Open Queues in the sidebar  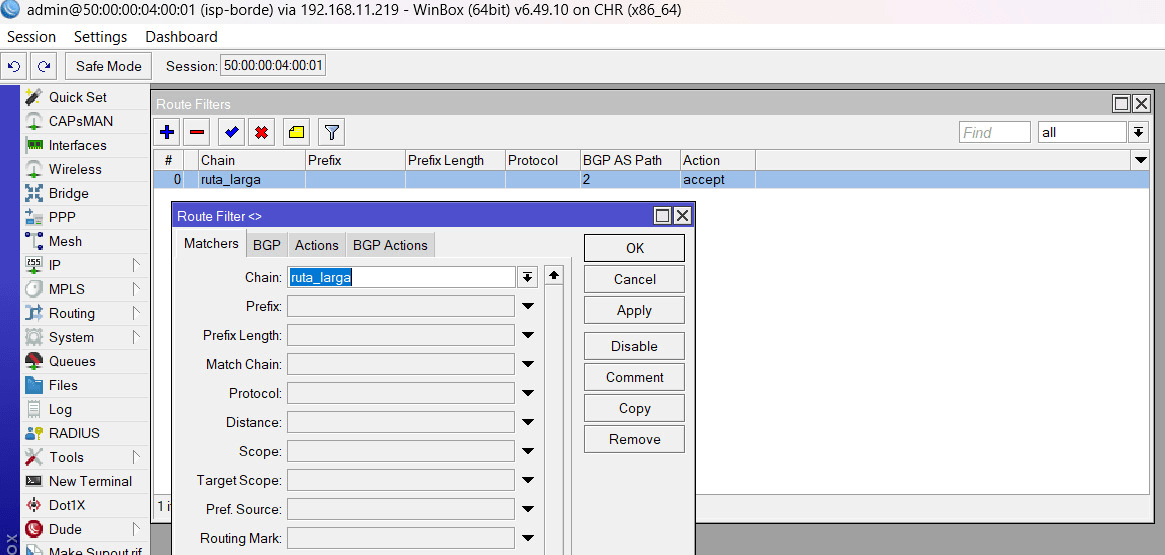click(x=72, y=361)
